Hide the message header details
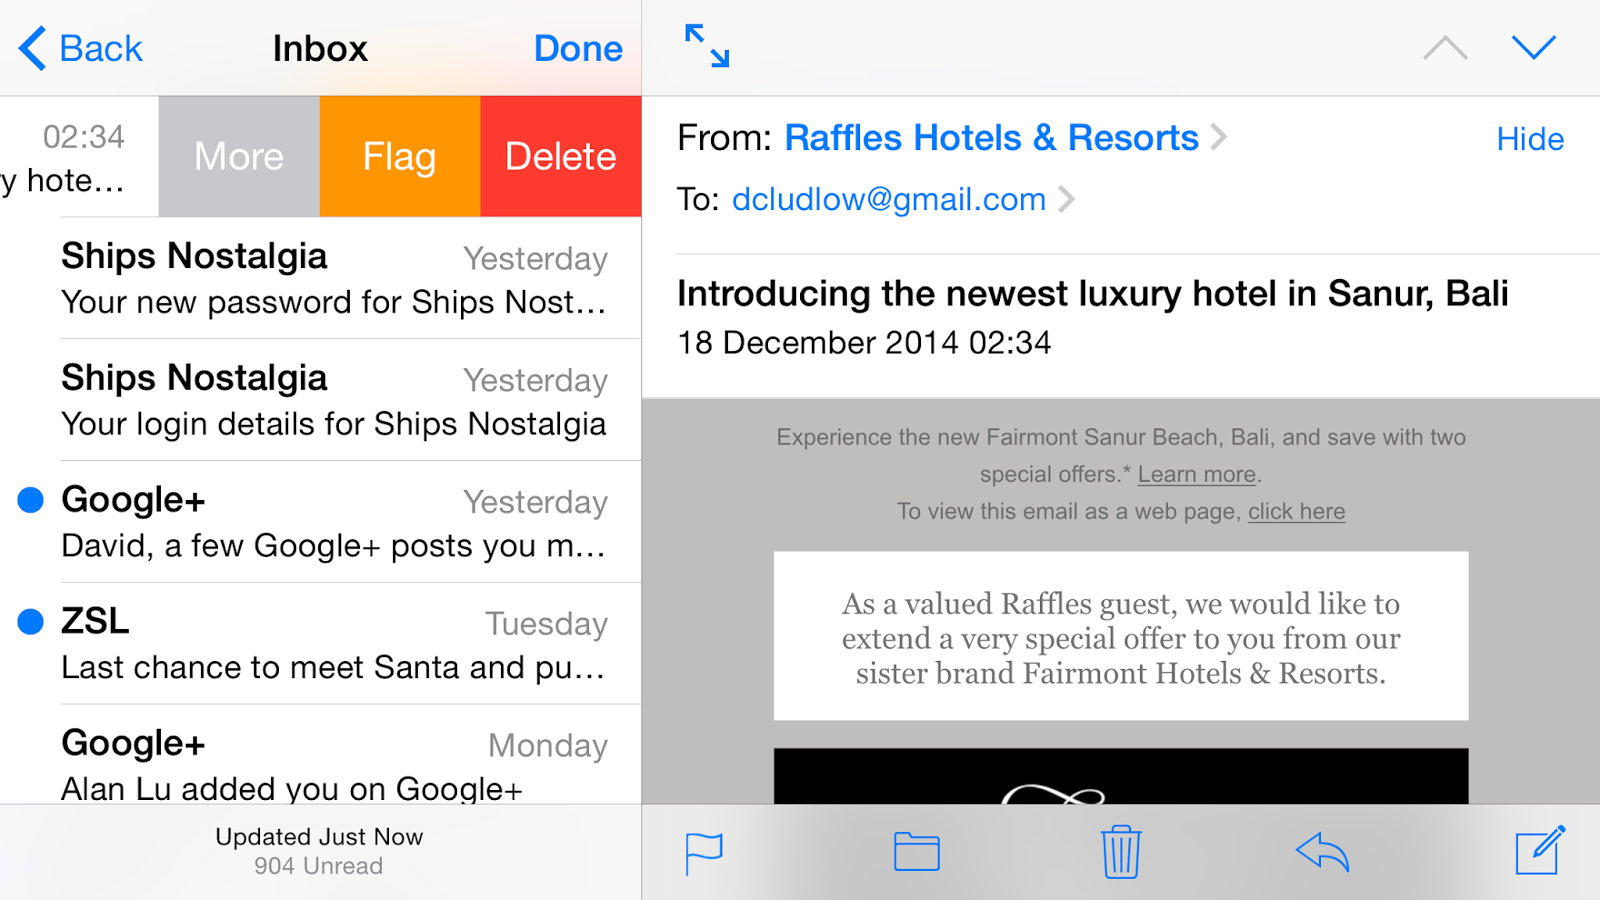This screenshot has width=1600, height=900. (x=1529, y=139)
